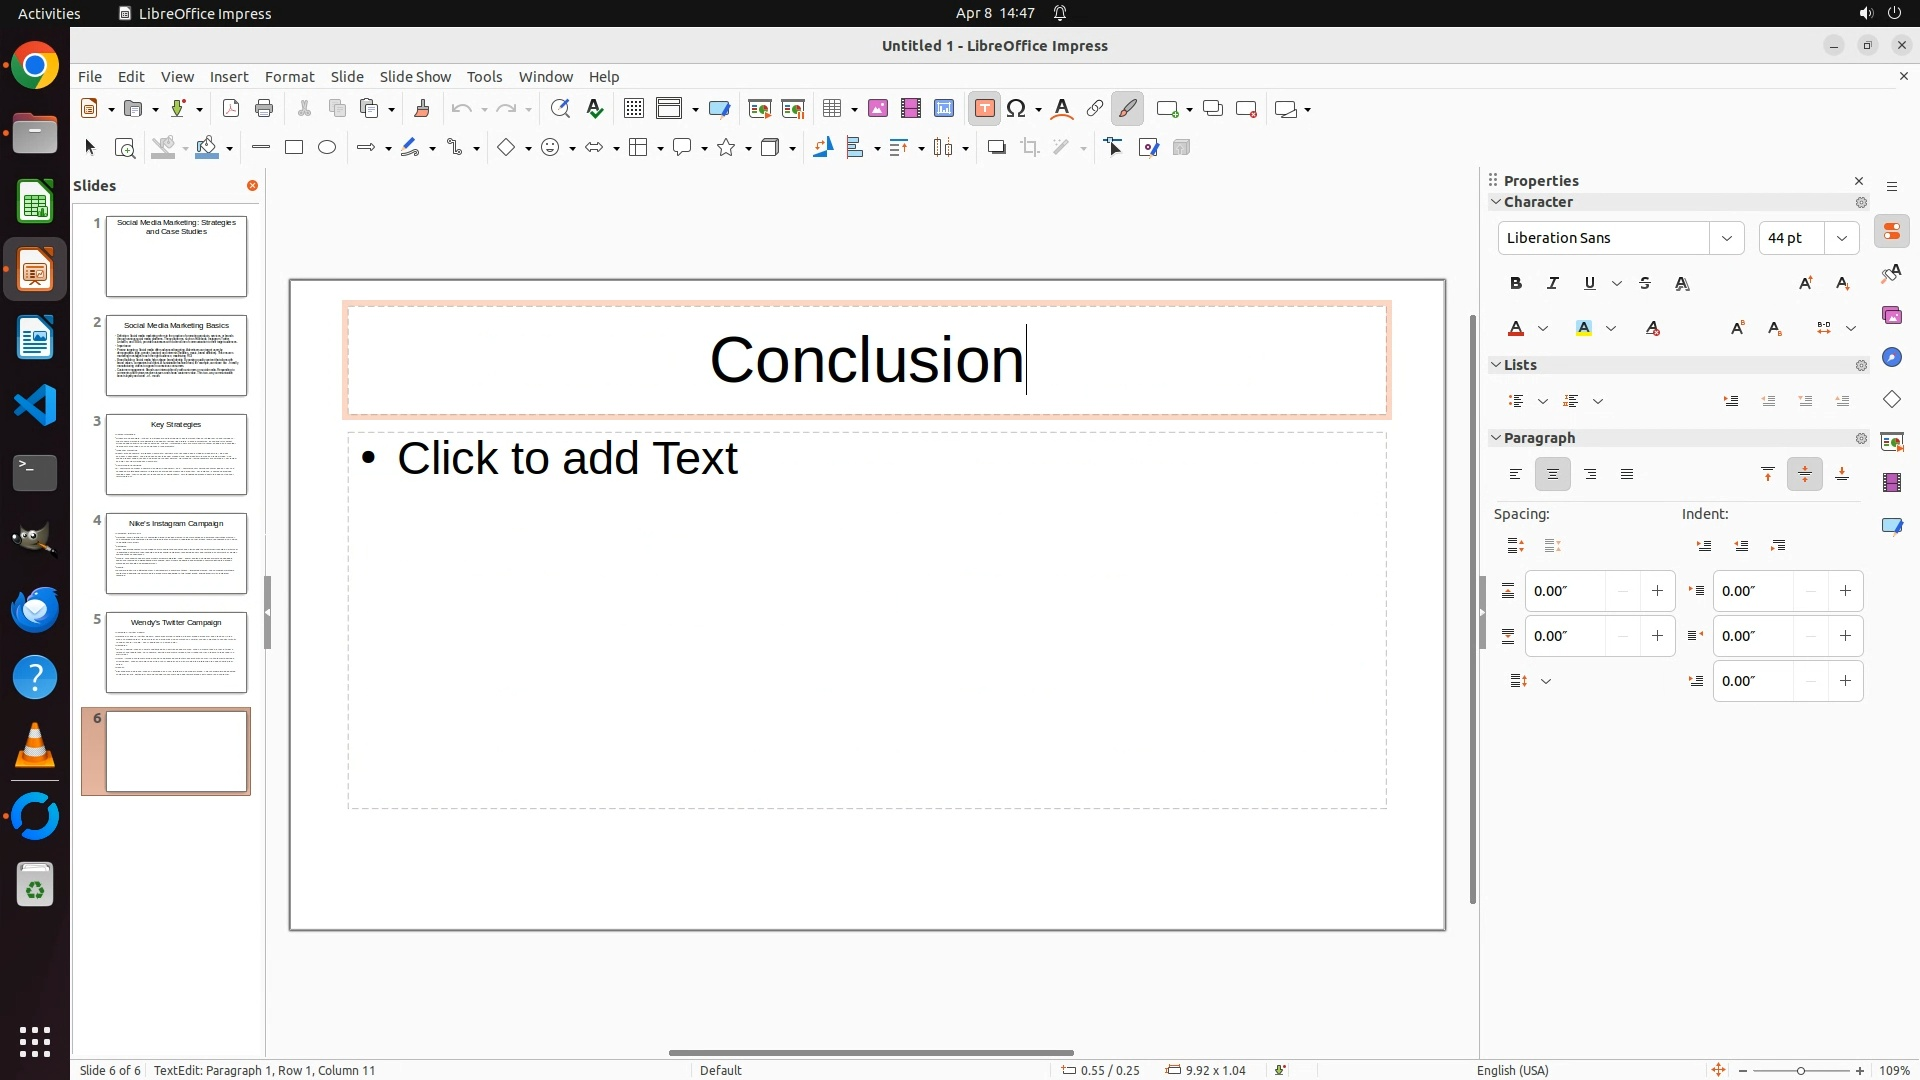Click the Insert Image toolbar icon
This screenshot has height=1080, width=1920.
[877, 109]
